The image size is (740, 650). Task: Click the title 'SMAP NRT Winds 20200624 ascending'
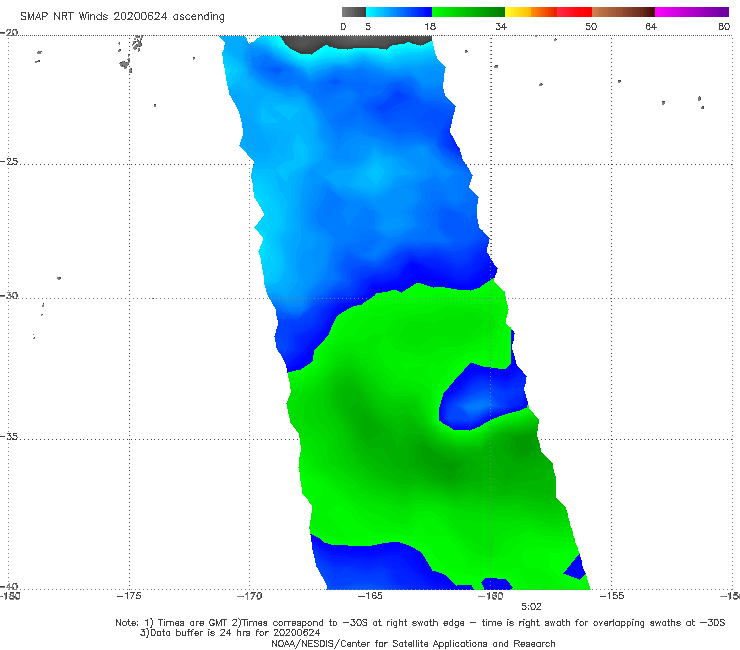[x=122, y=17]
